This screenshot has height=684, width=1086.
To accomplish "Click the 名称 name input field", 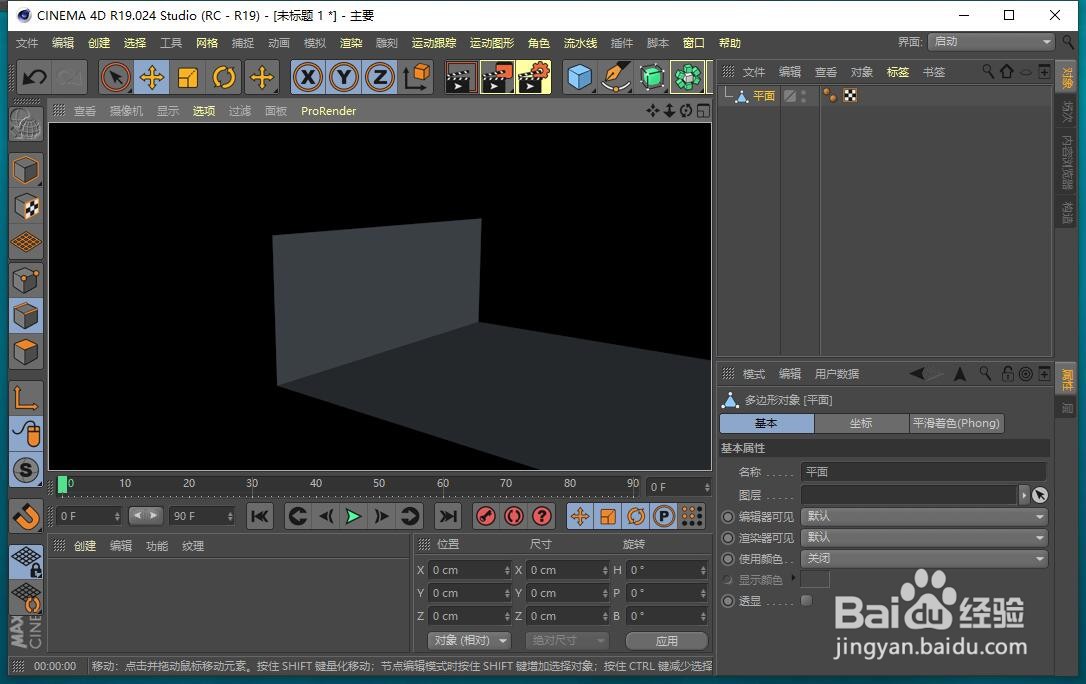I will click(x=923, y=471).
